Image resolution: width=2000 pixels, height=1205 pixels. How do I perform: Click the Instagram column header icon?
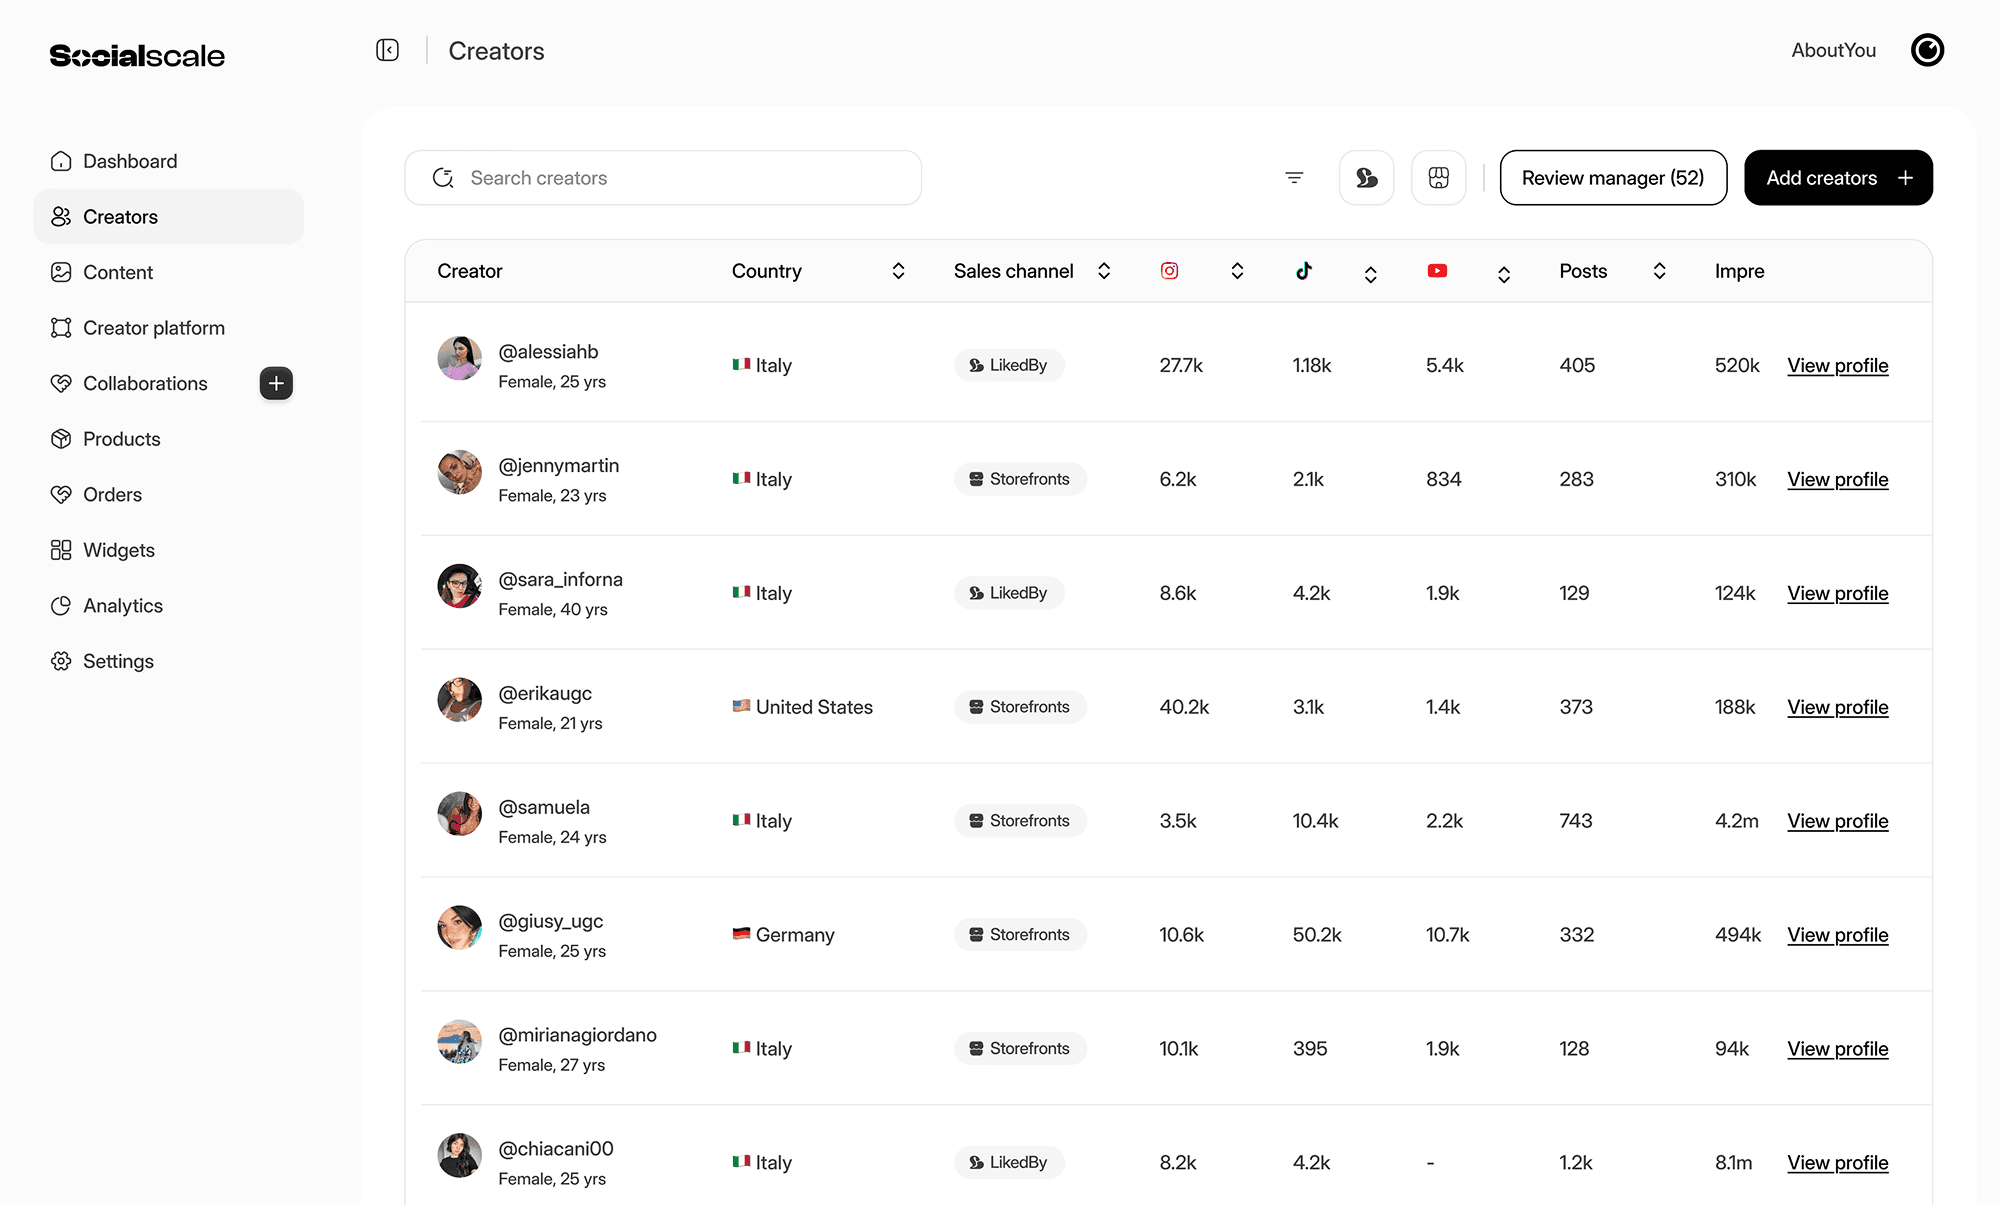point(1169,271)
